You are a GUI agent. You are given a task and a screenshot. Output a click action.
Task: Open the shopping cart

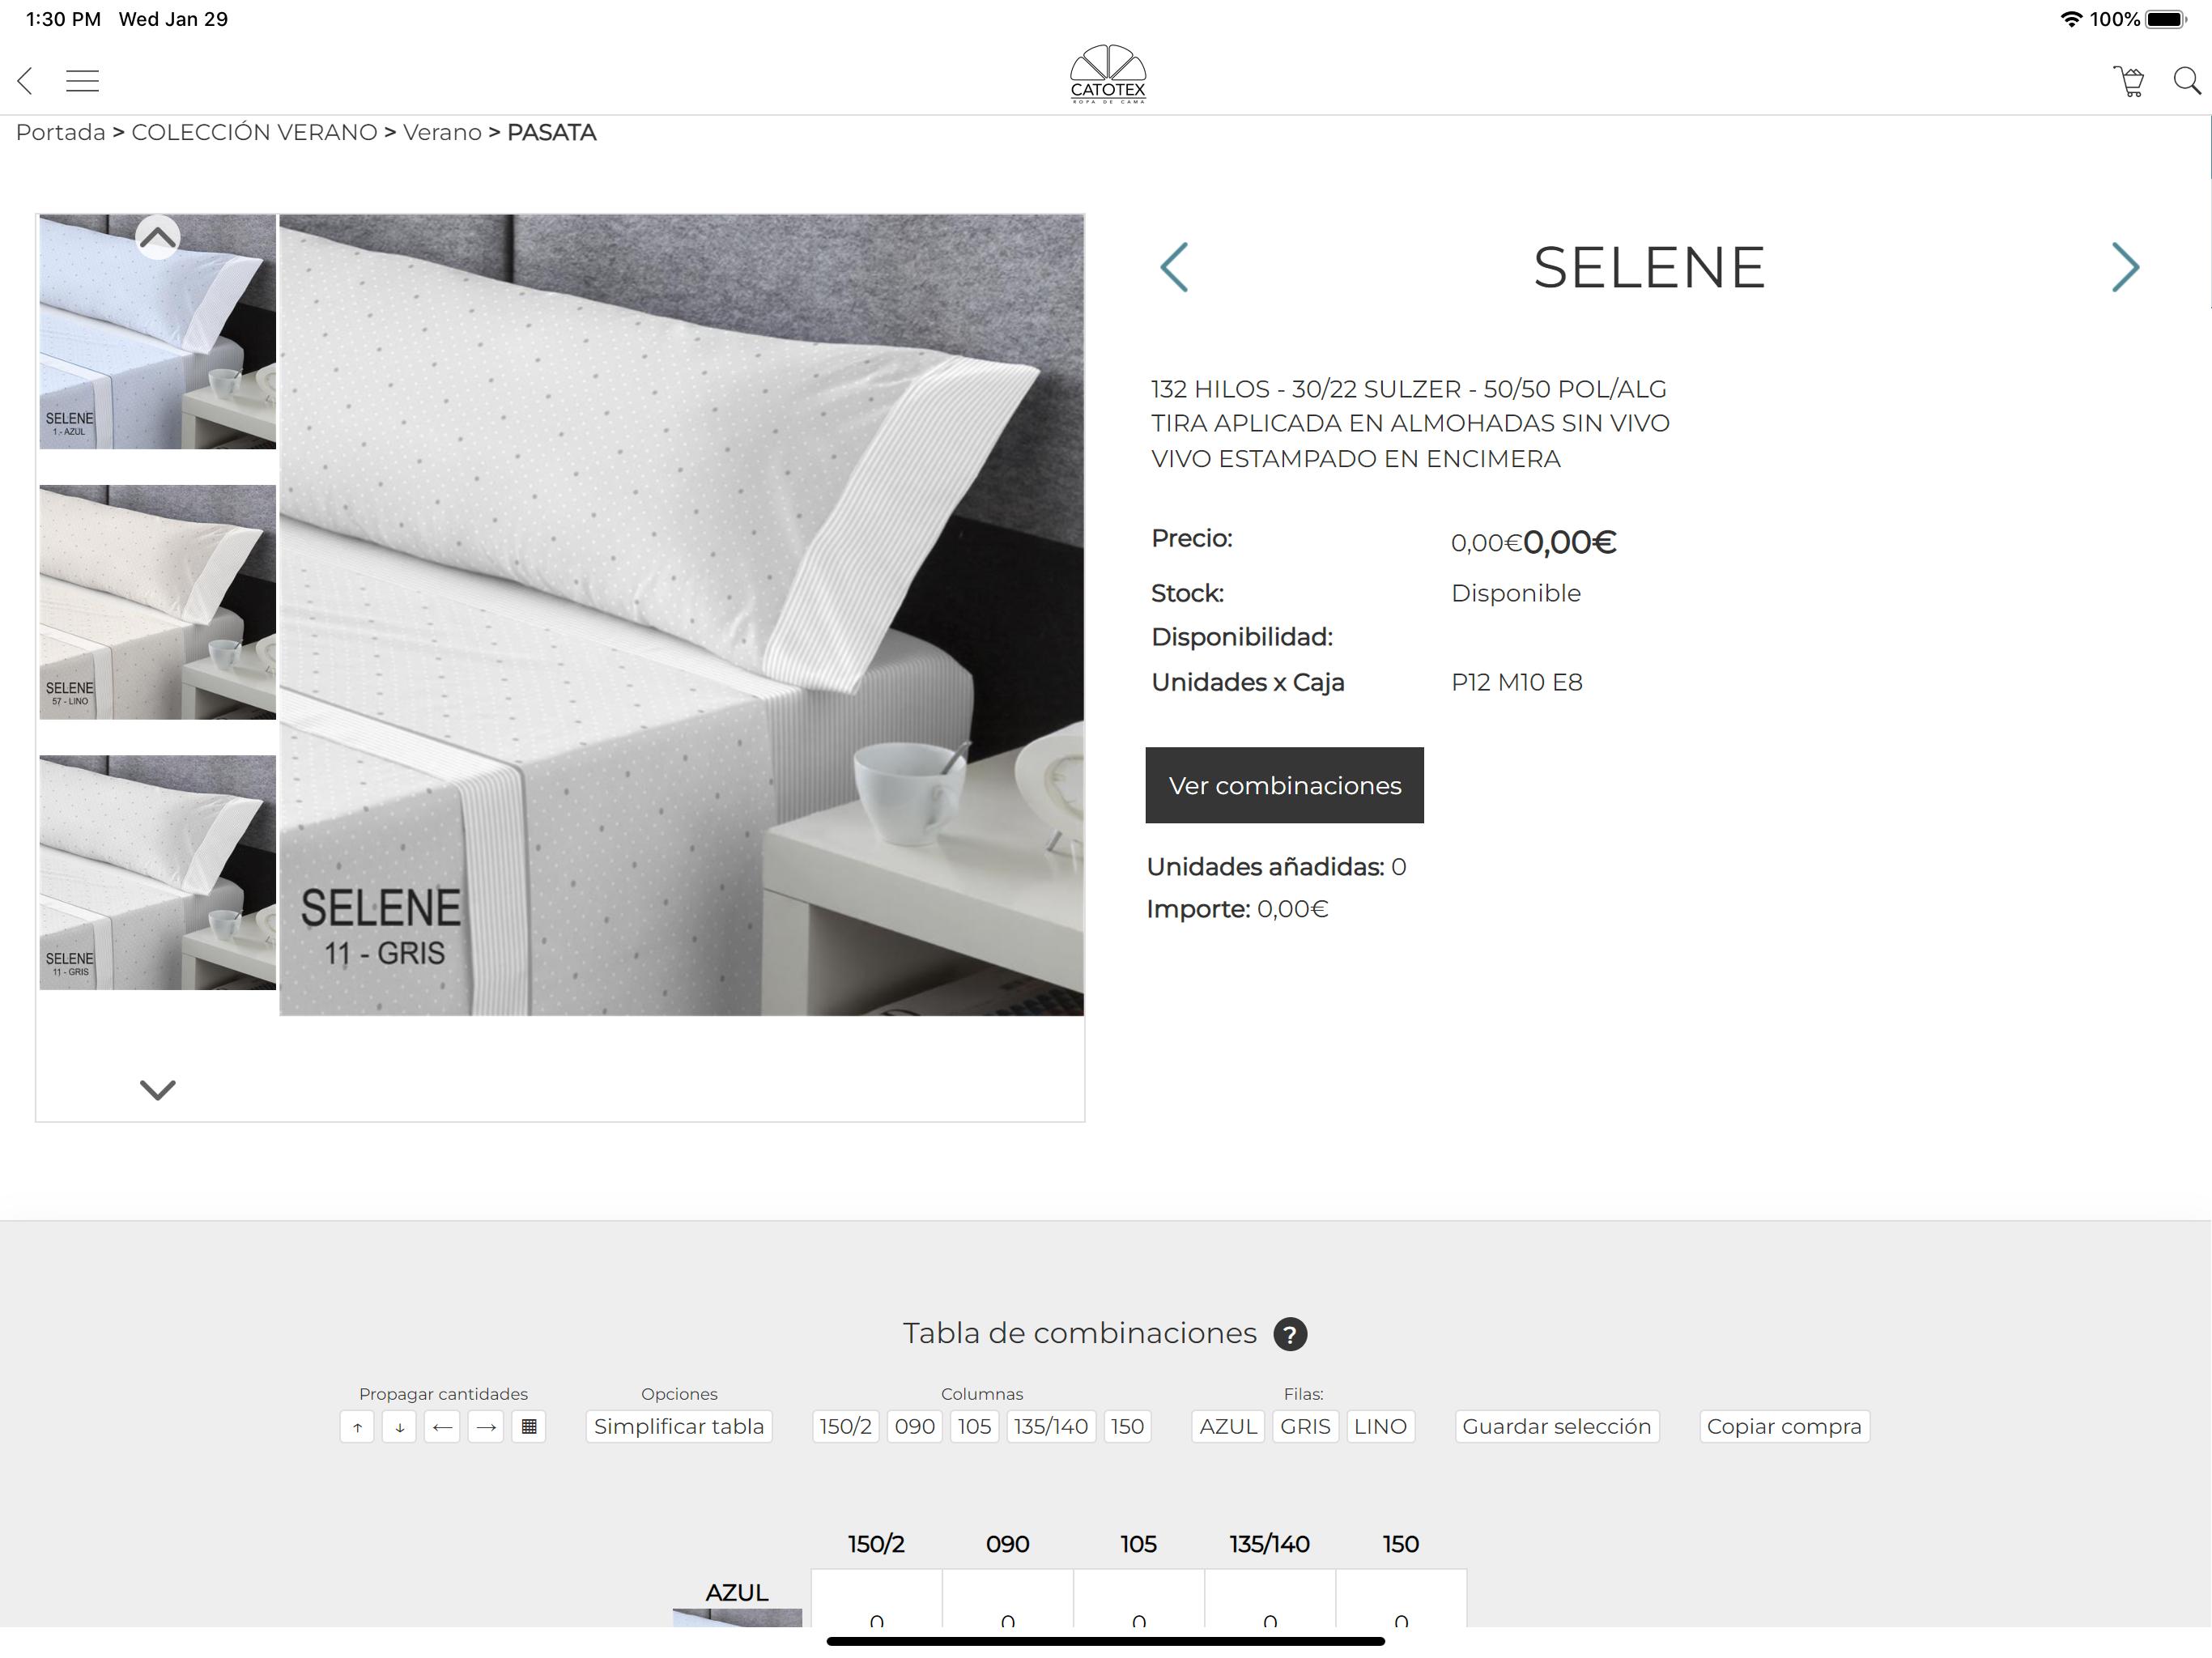[x=2128, y=81]
